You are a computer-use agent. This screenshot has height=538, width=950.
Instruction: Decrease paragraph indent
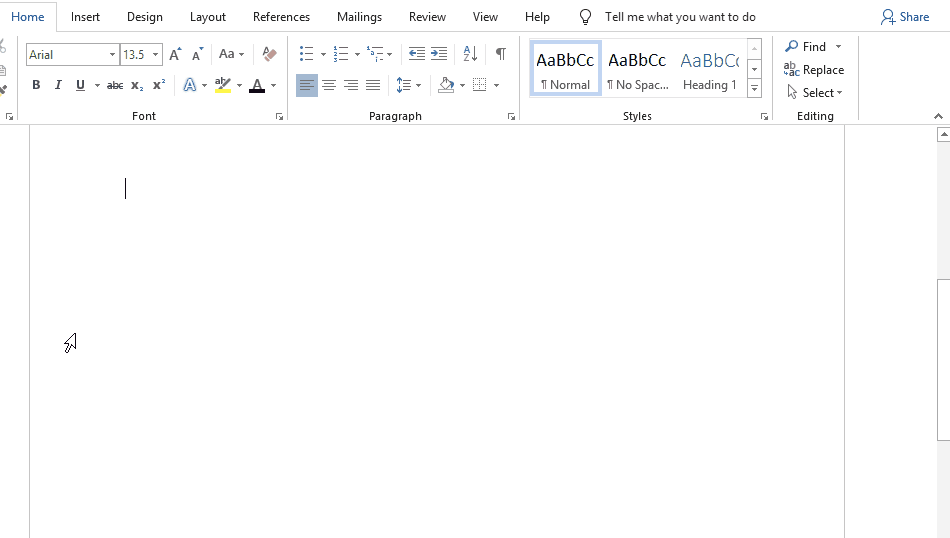417,54
